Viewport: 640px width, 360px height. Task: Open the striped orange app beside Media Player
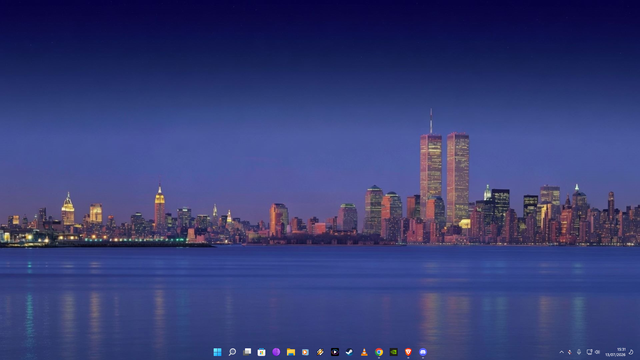point(320,352)
